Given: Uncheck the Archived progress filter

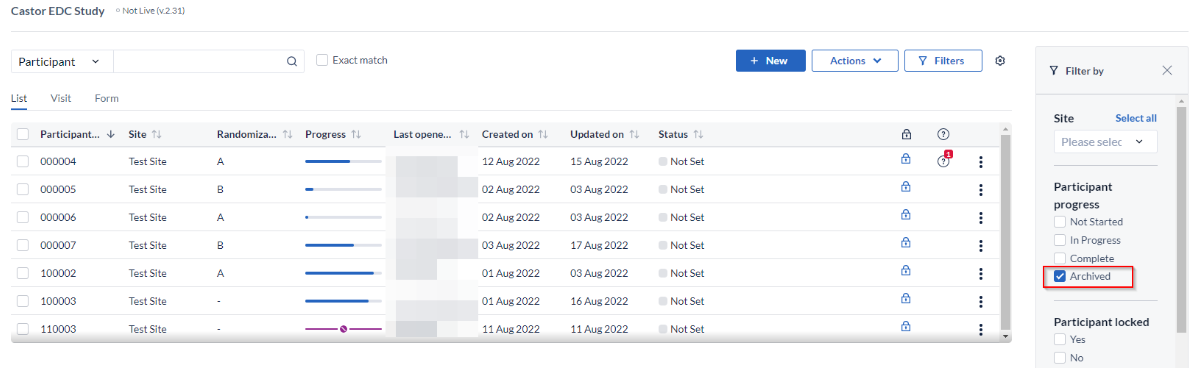Looking at the screenshot, I should pos(1061,276).
